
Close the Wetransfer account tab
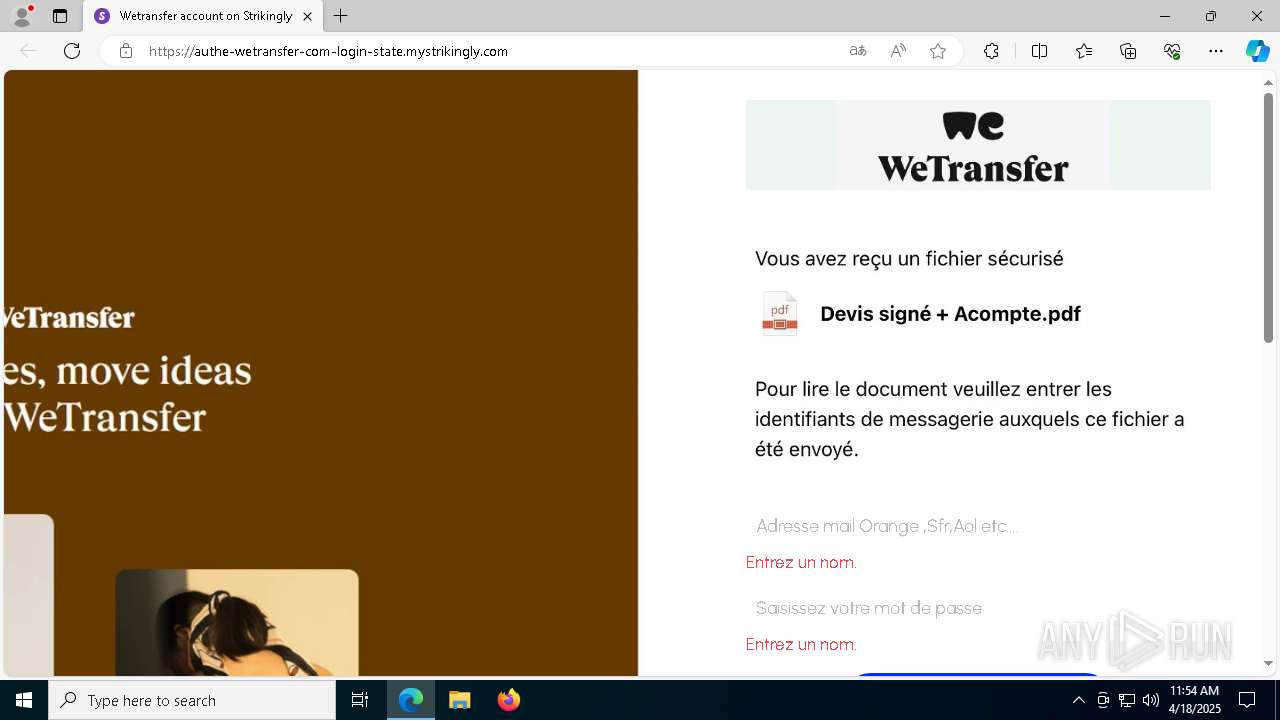tap(307, 16)
